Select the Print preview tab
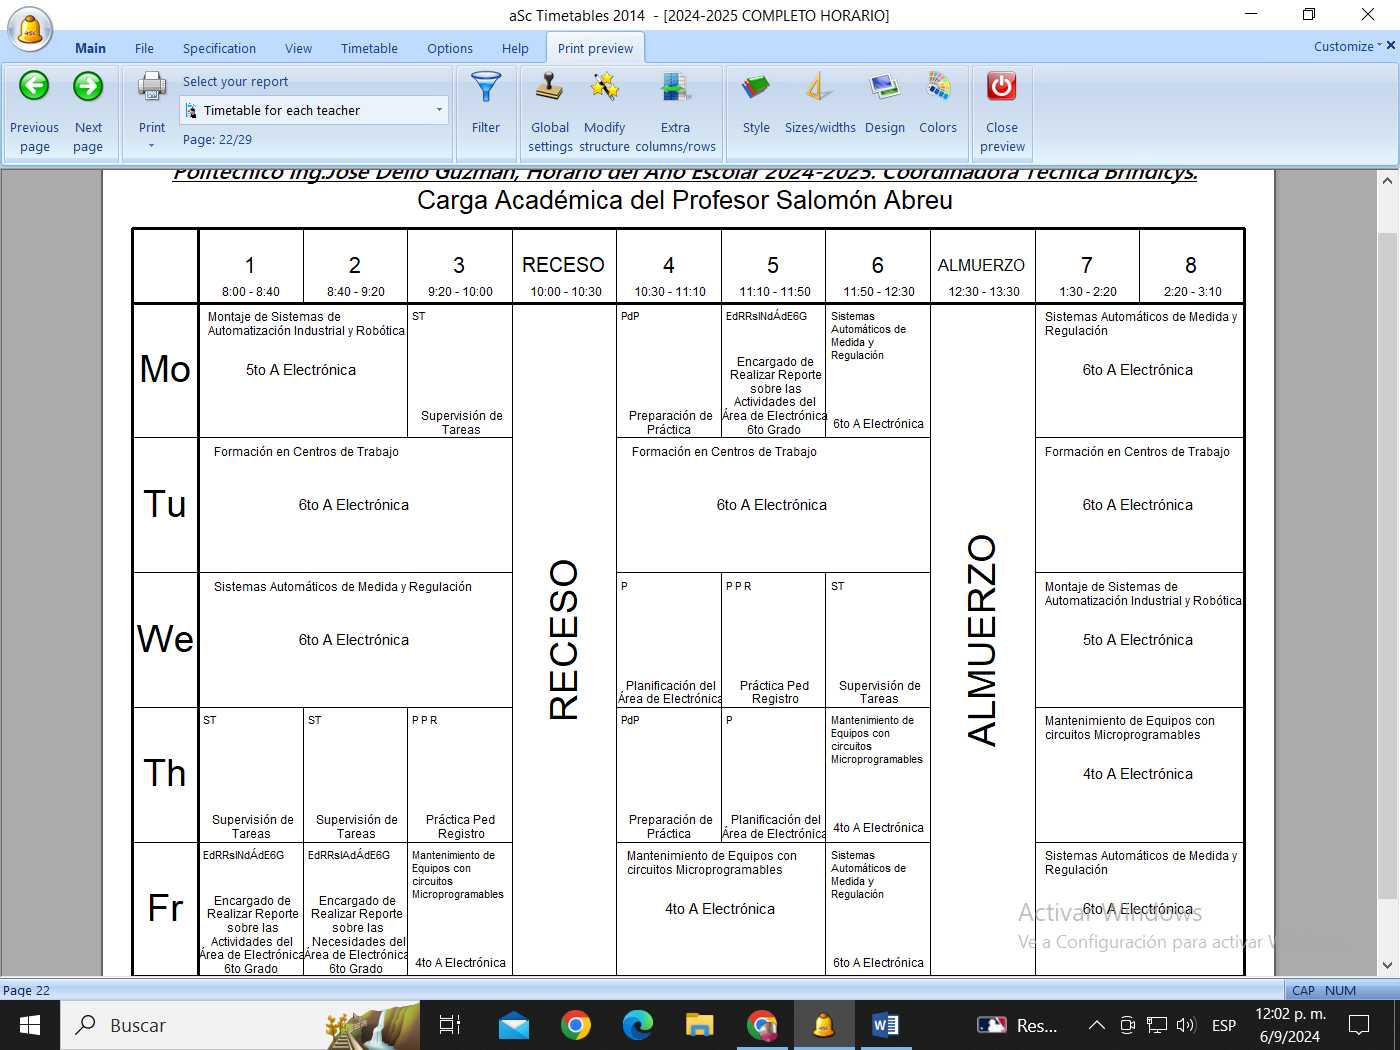 (595, 48)
